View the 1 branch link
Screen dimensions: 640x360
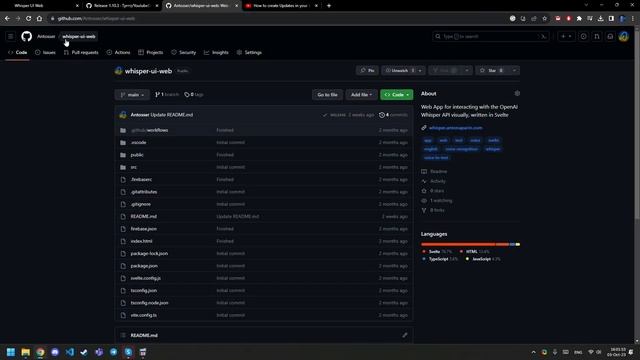(167, 95)
